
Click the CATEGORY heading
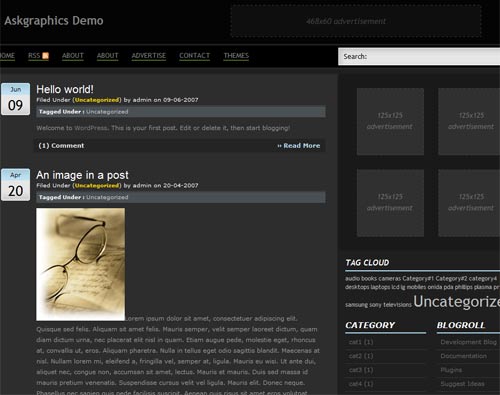(x=370, y=325)
